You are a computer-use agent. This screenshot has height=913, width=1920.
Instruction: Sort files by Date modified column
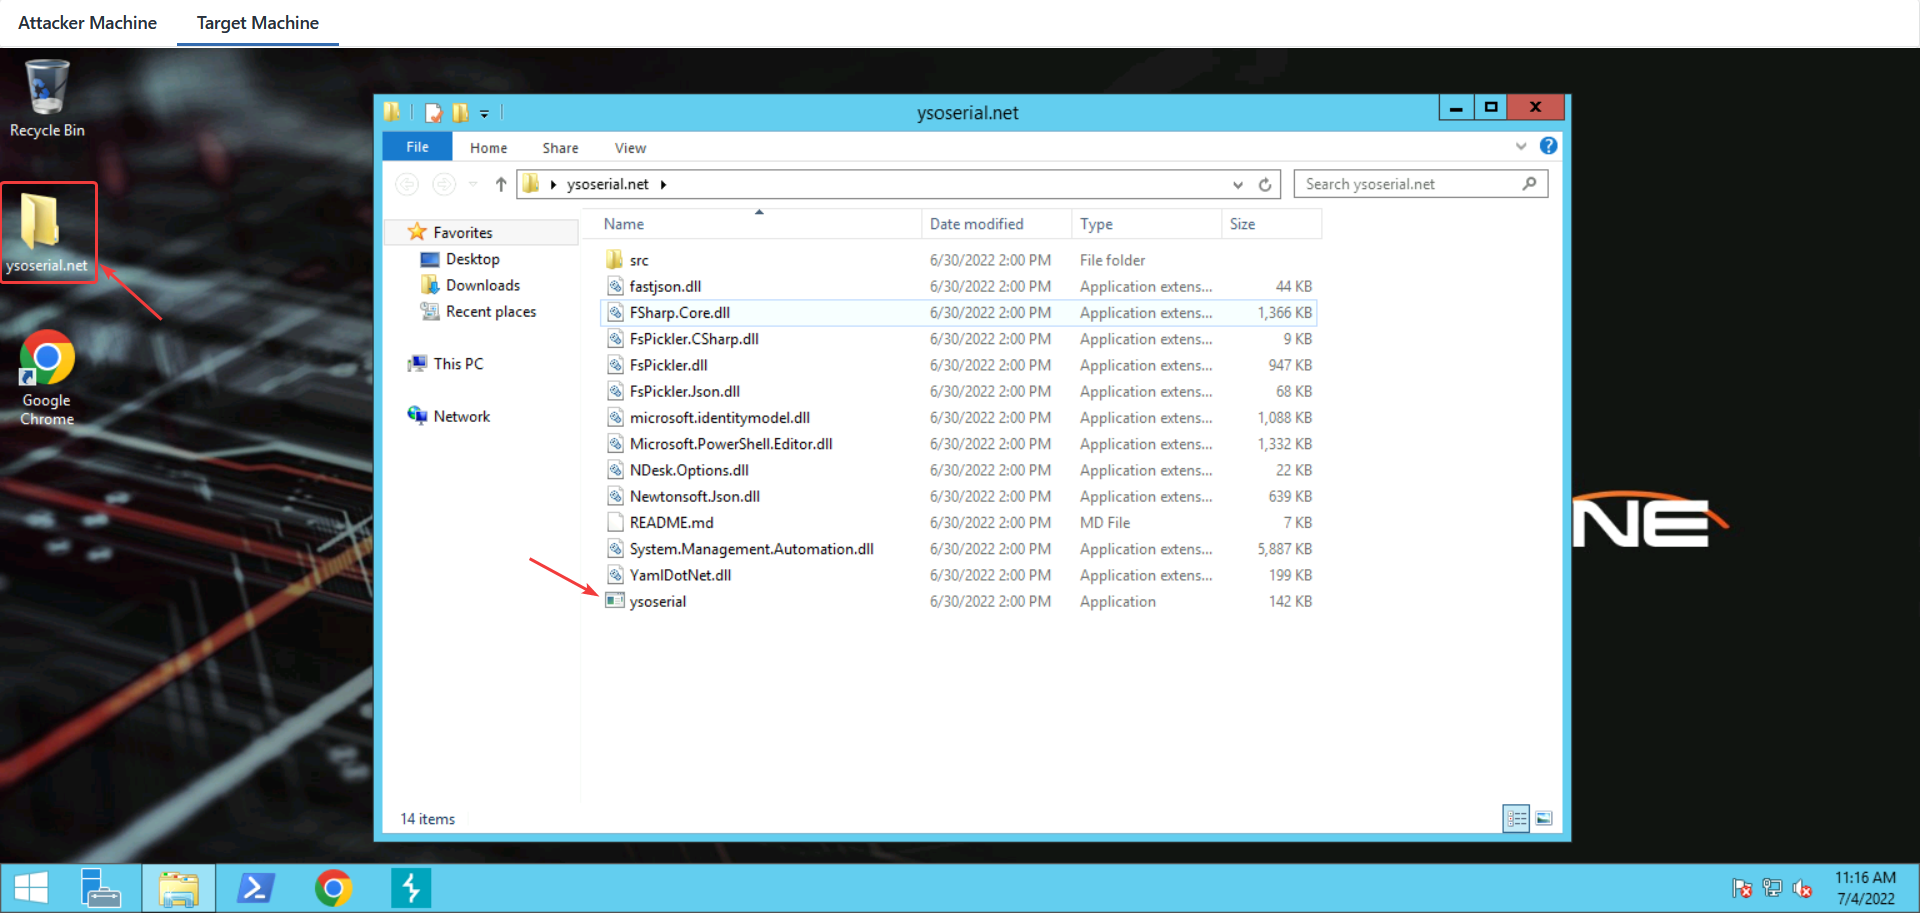click(x=976, y=224)
